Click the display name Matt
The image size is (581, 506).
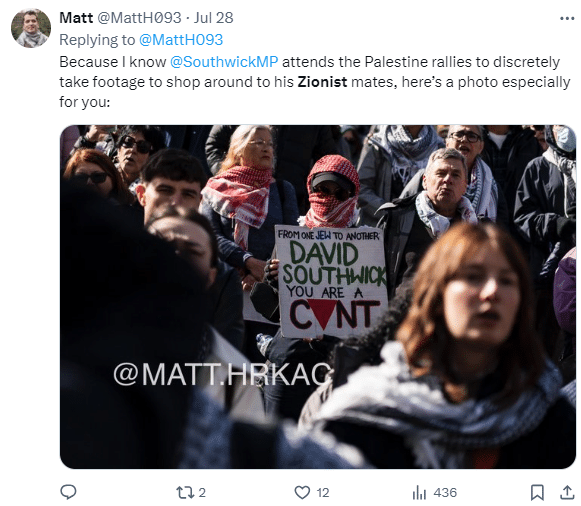click(x=76, y=18)
